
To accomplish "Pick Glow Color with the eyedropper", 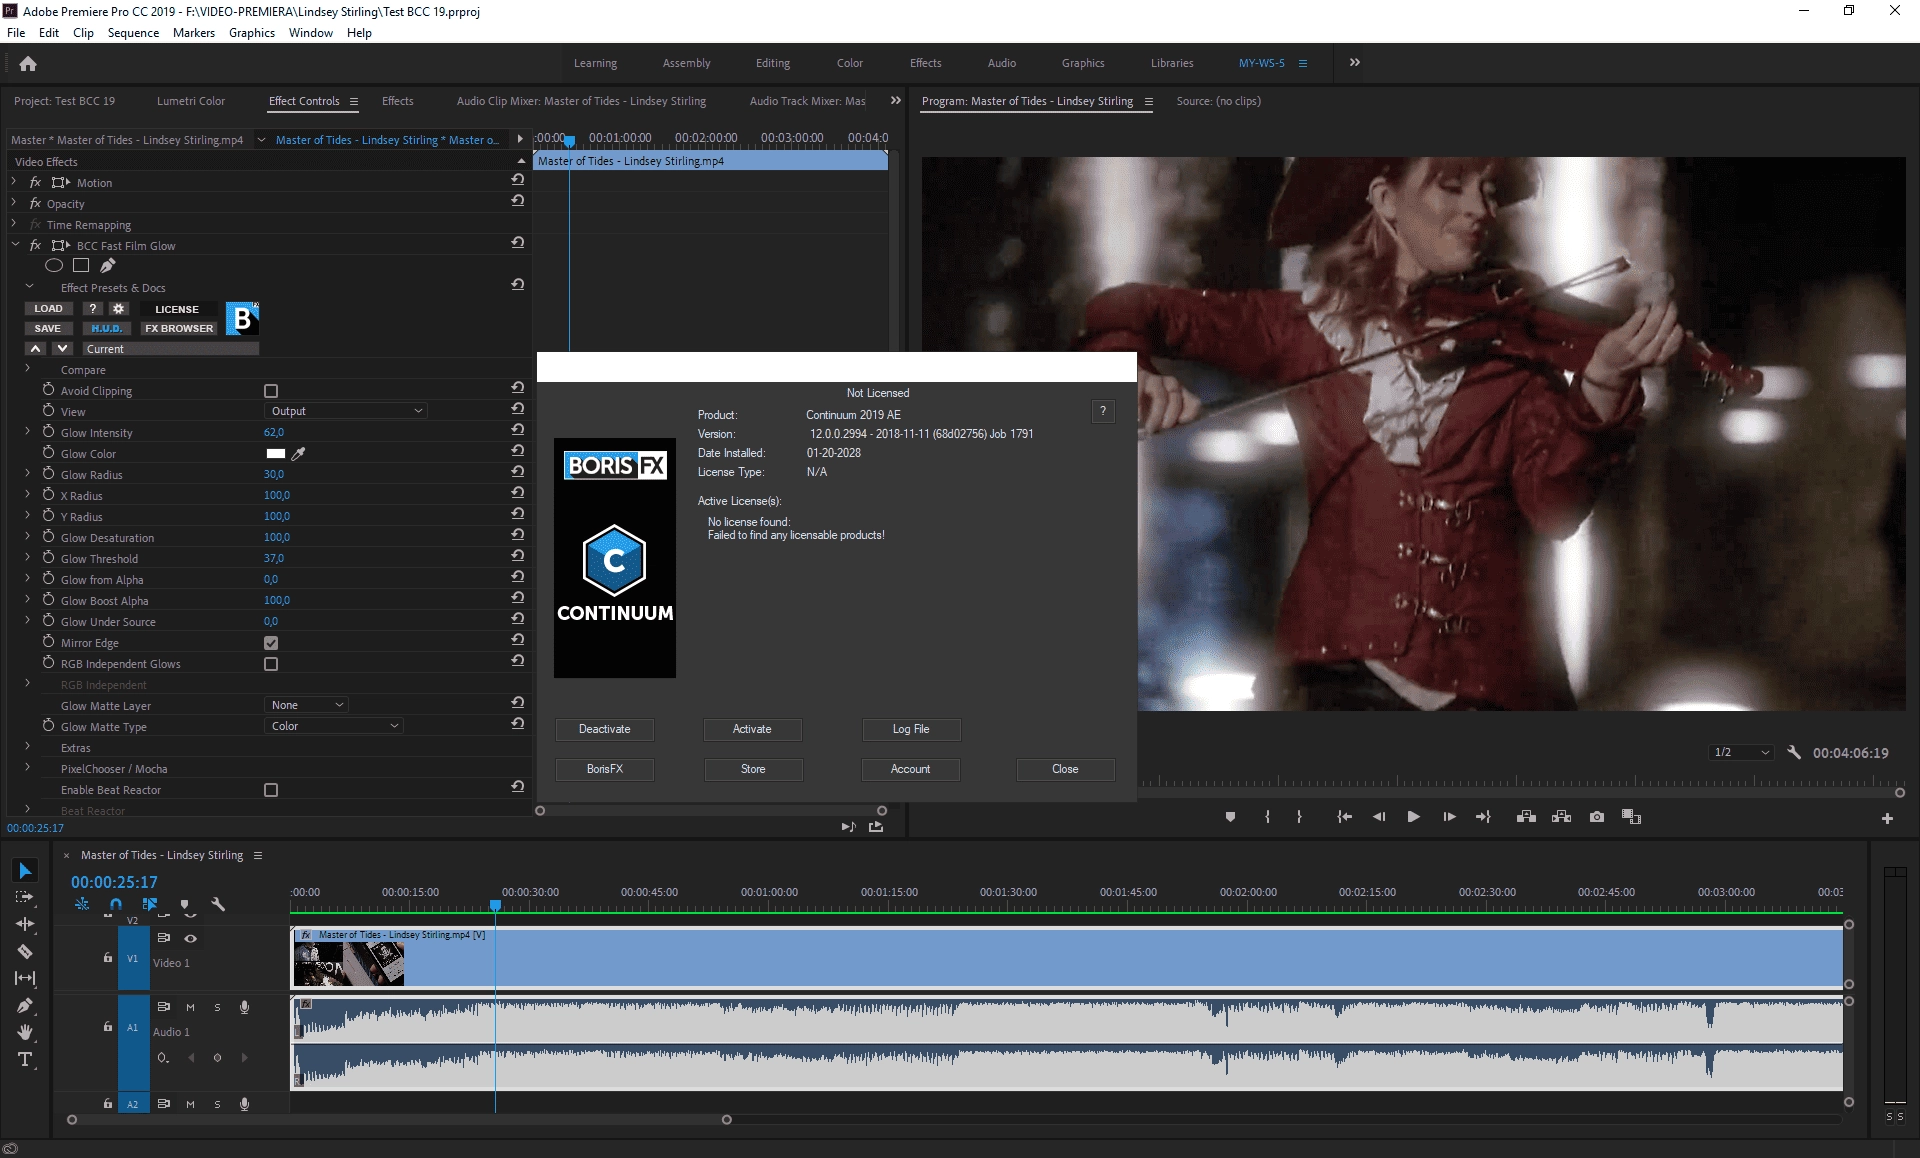I will [298, 453].
